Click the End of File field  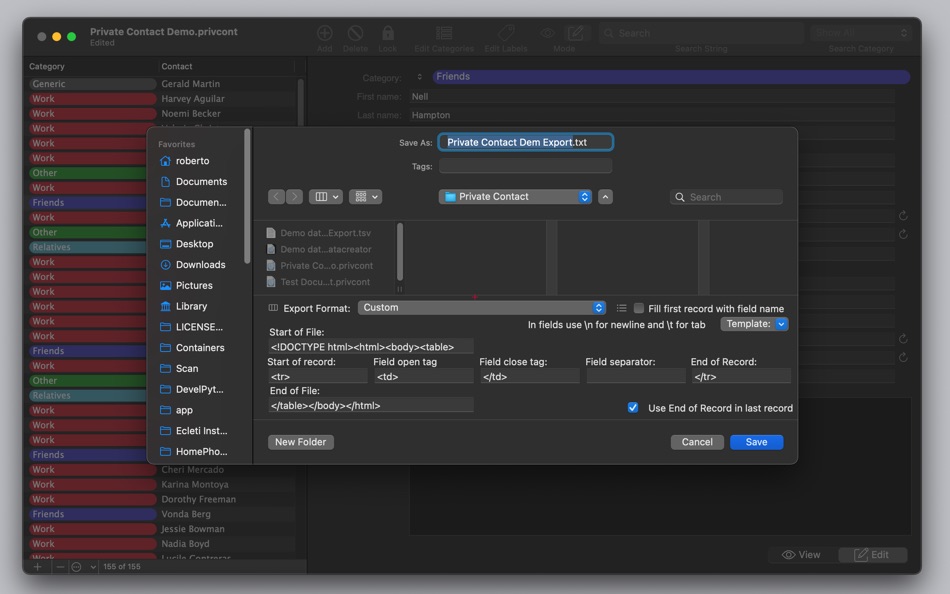[x=371, y=405]
